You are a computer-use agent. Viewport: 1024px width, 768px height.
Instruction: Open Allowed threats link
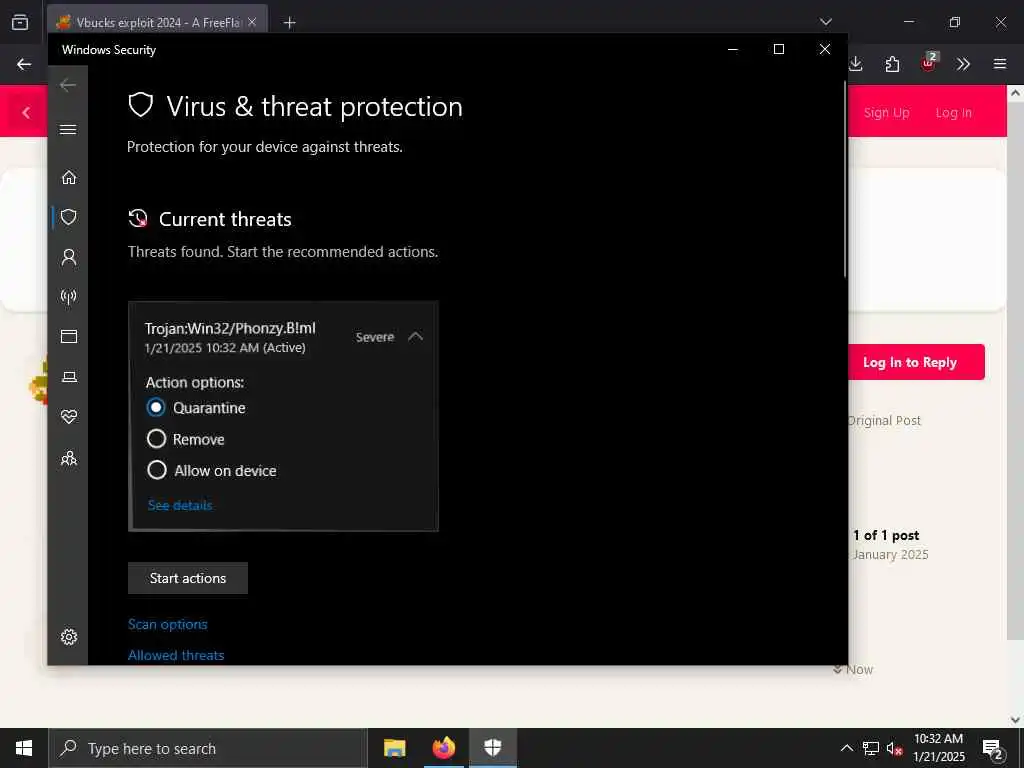(176, 655)
